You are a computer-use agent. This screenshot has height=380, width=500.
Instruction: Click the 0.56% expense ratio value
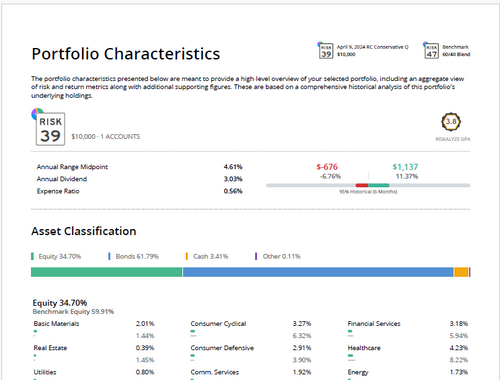click(233, 191)
